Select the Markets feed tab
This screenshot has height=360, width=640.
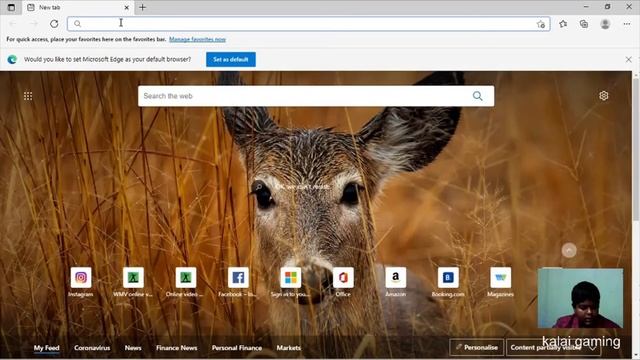pos(289,348)
